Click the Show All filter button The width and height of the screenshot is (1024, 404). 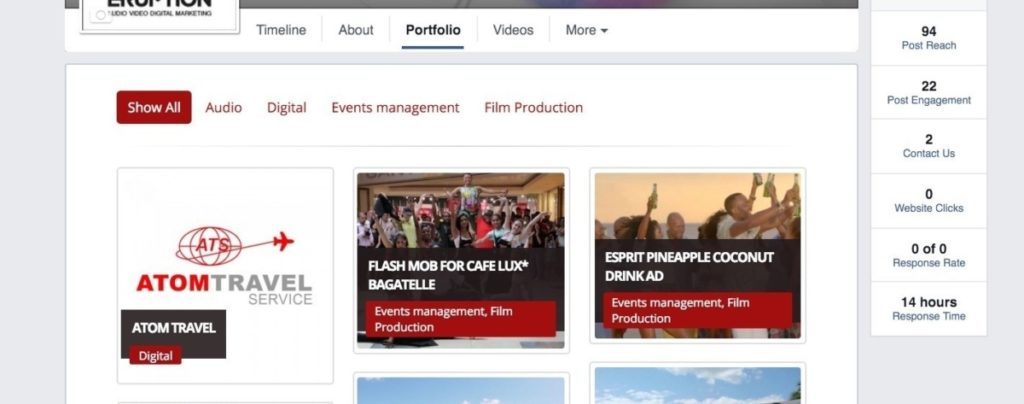click(x=154, y=107)
